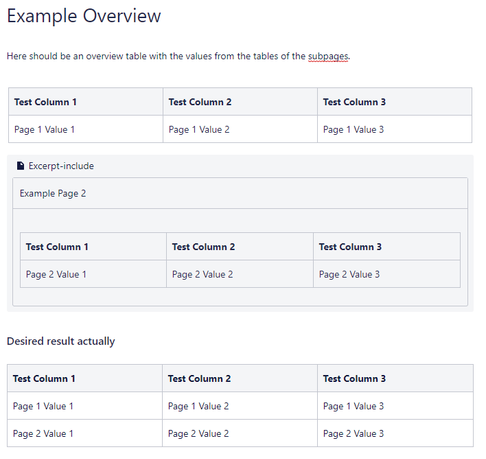Click 'Page 1 Value 1' in the desired result table

point(85,406)
